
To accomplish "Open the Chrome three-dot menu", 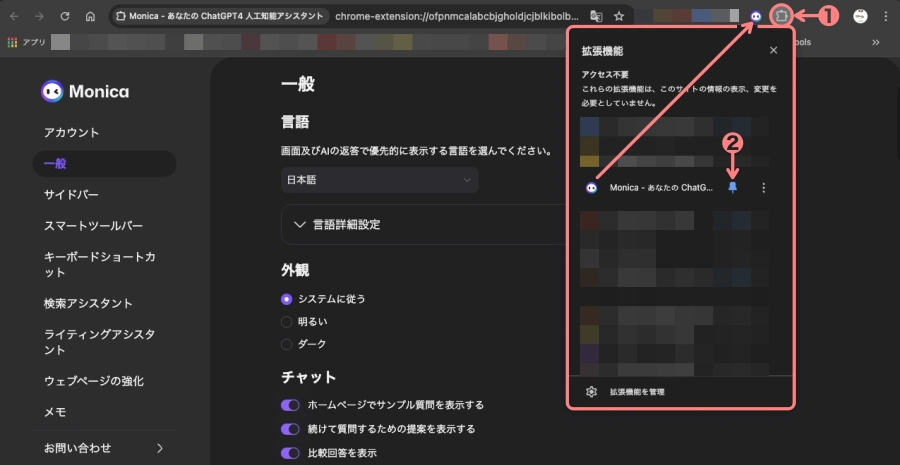I will click(885, 17).
